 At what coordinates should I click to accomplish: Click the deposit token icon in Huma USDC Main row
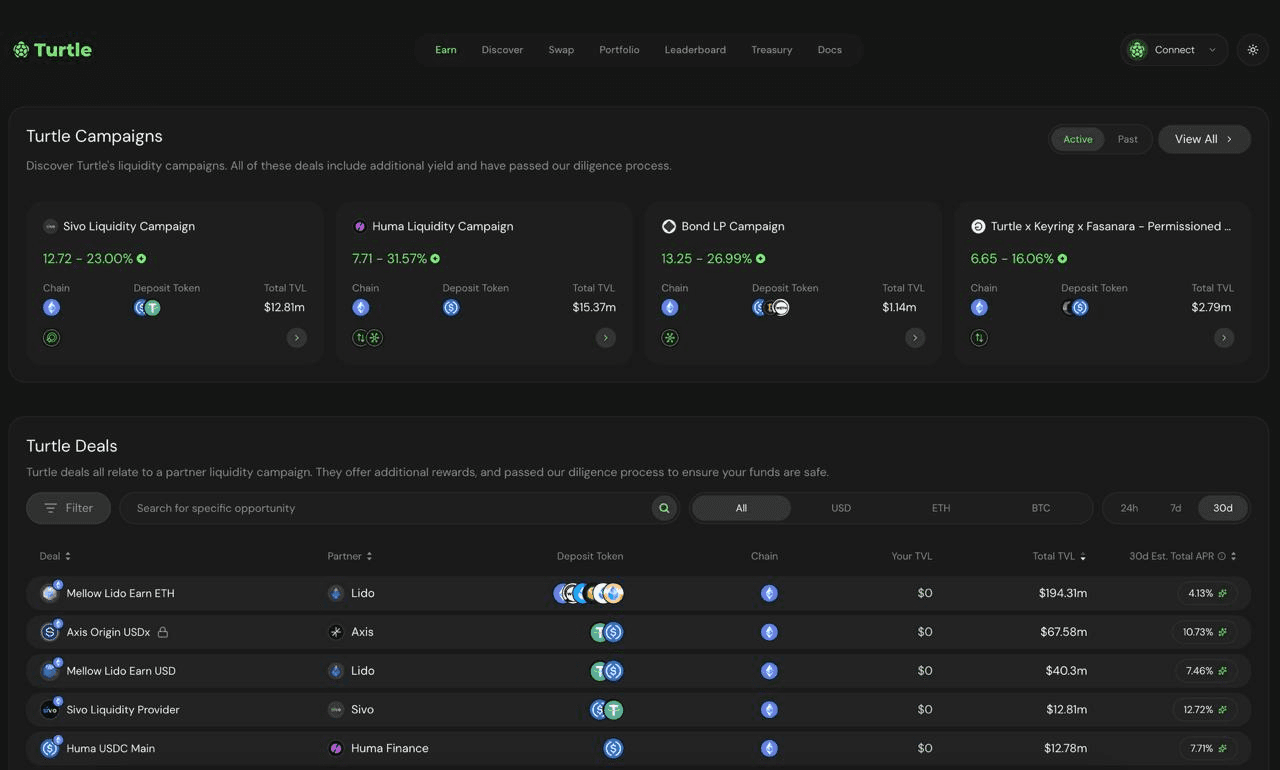point(613,748)
